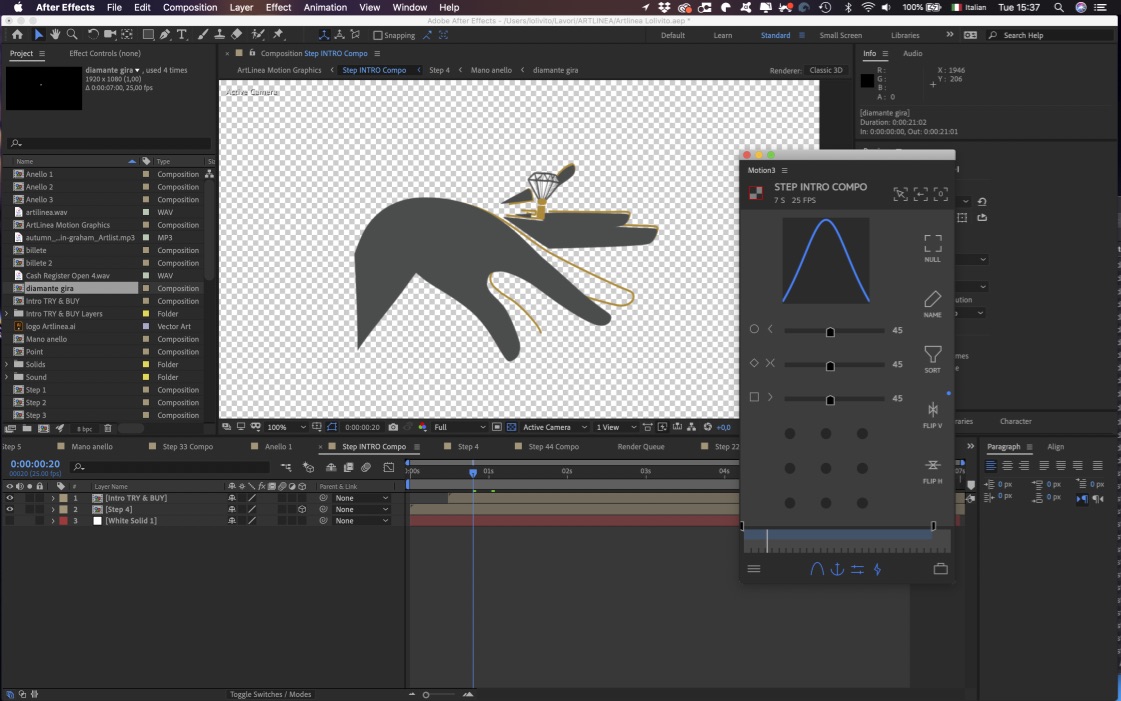Click the anchor icon at Motion3 bottom

(x=837, y=569)
